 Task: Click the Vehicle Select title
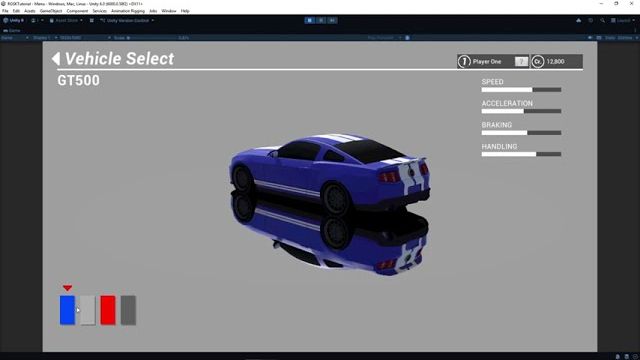click(x=120, y=59)
